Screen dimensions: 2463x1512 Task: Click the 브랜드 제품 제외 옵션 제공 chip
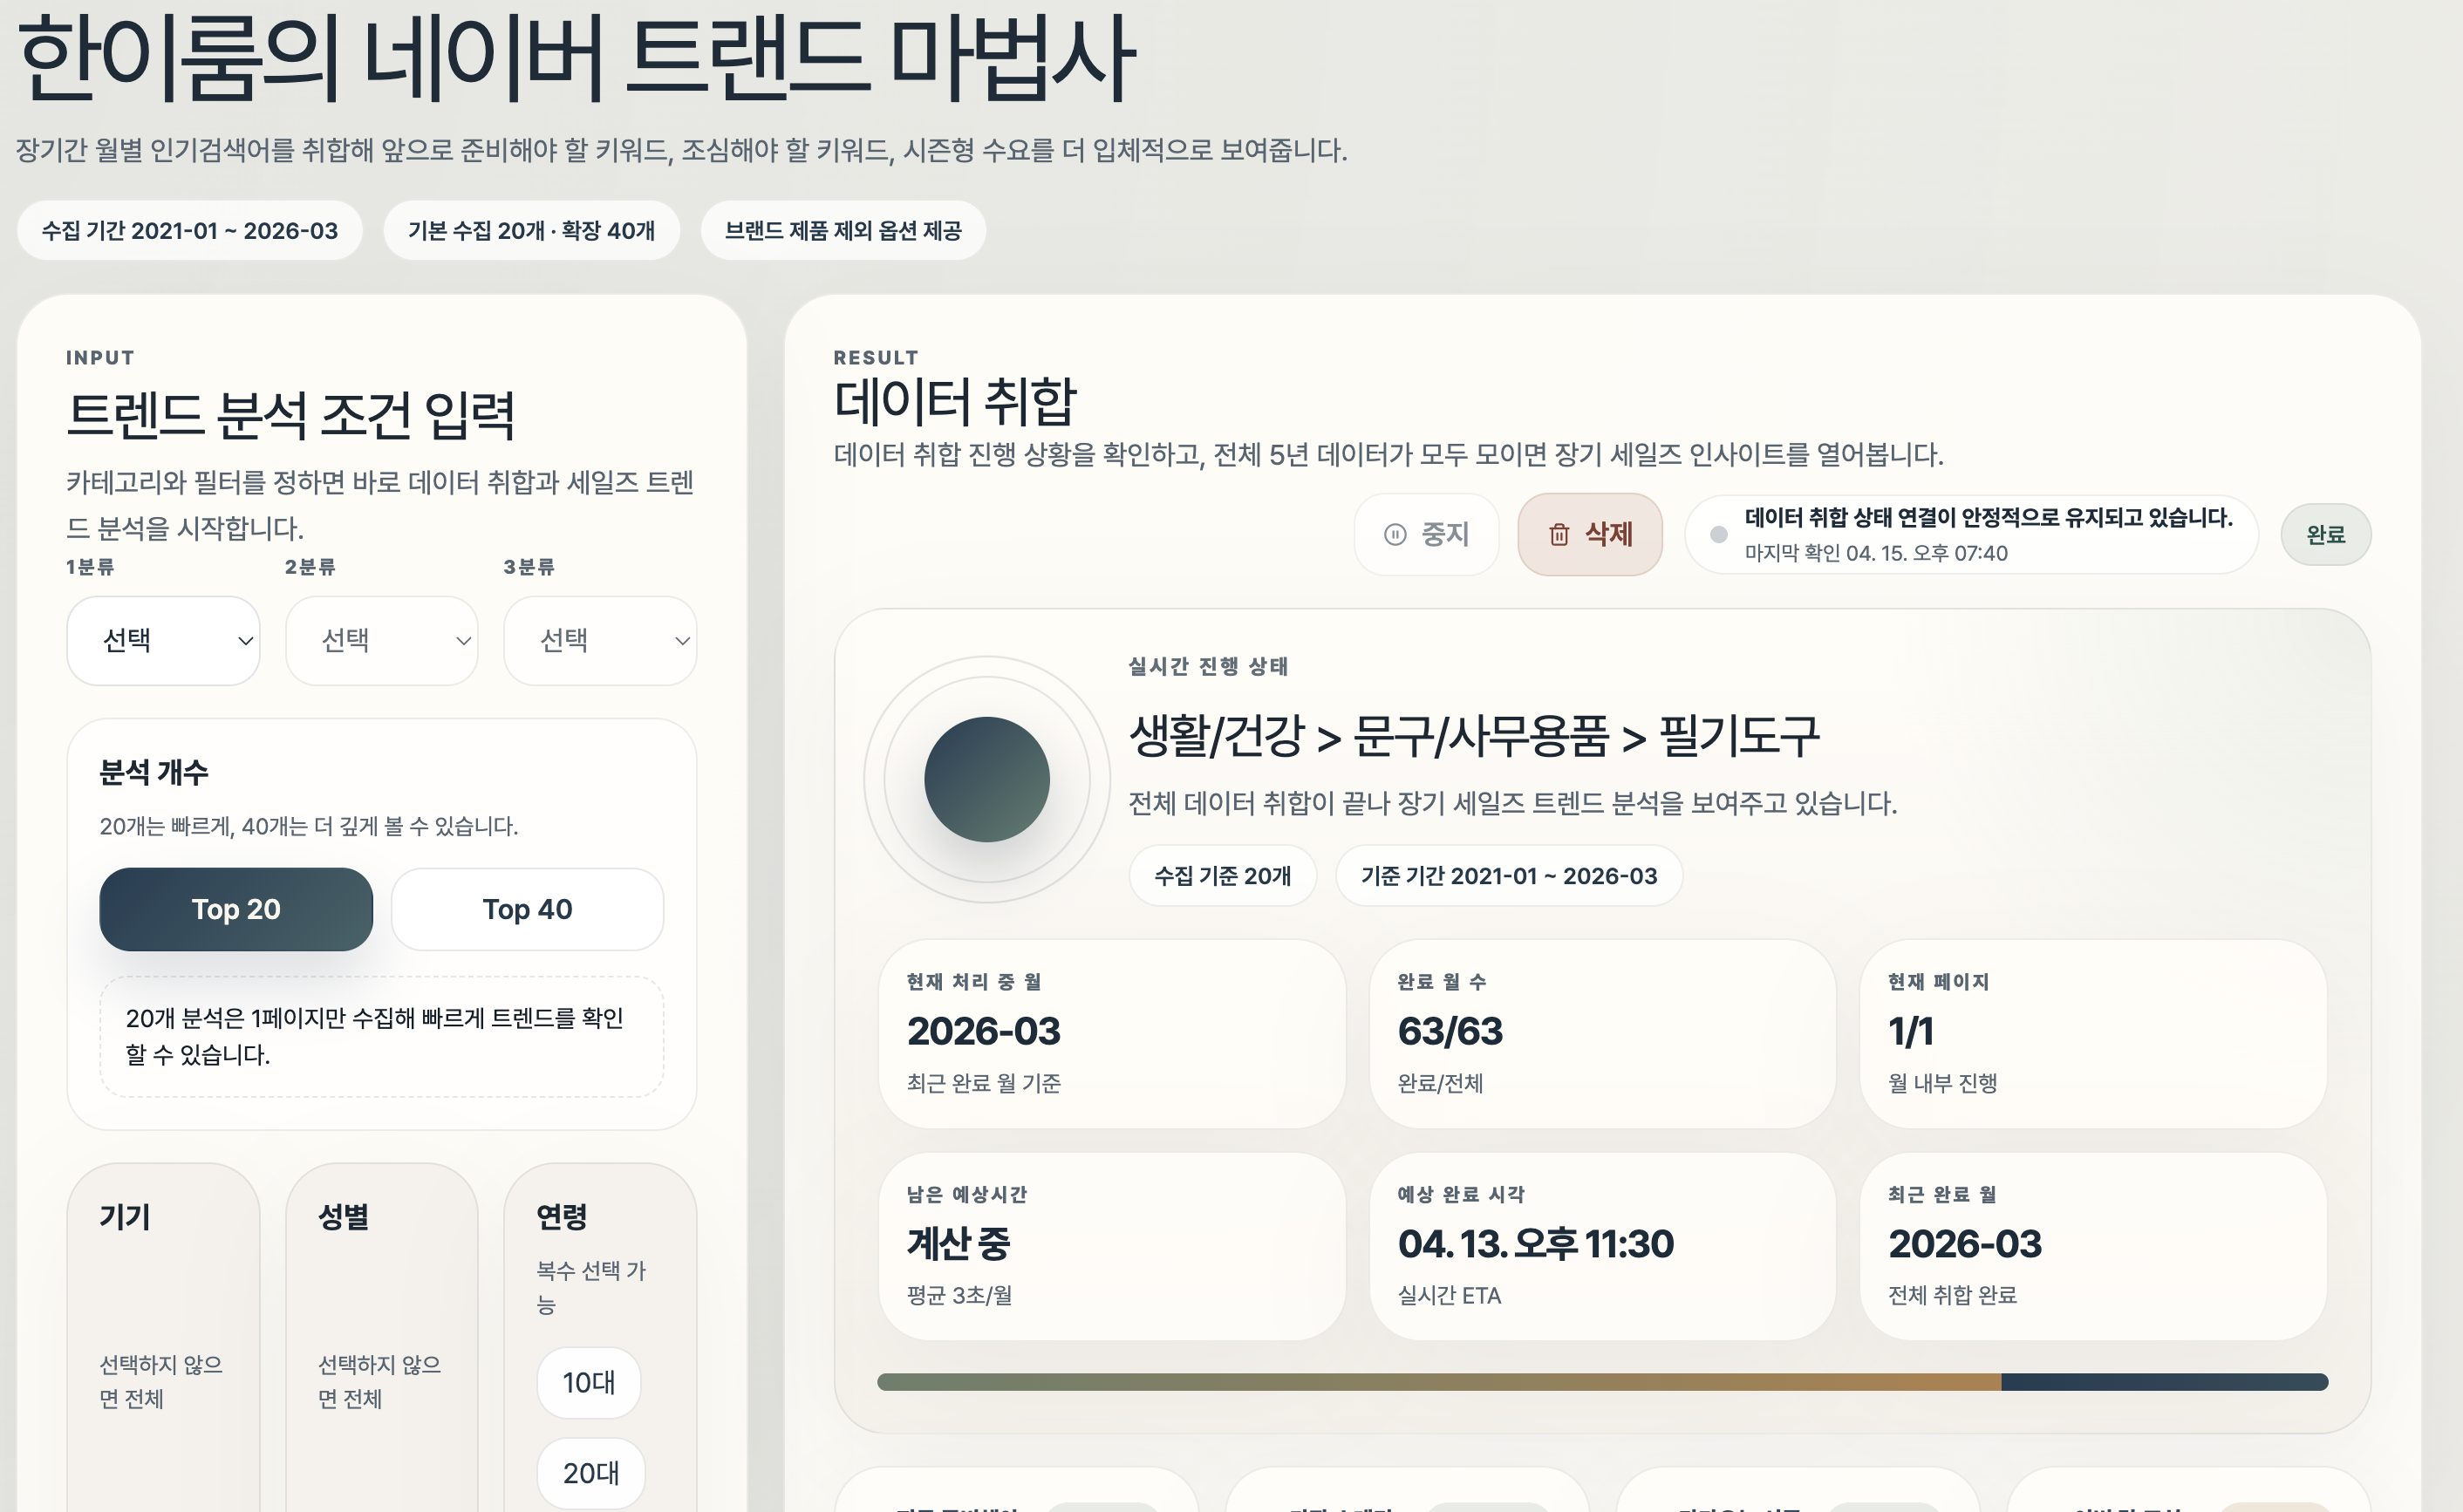[843, 231]
